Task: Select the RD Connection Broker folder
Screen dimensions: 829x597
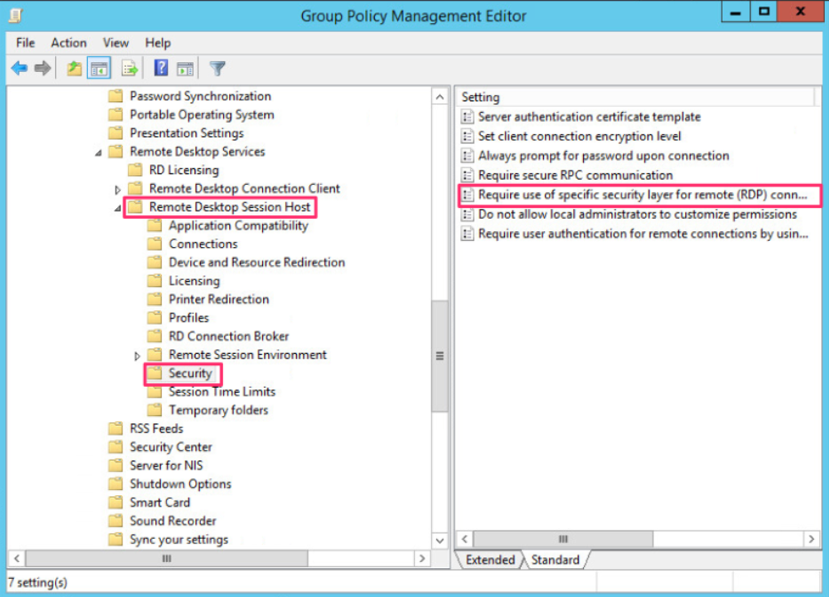Action: coord(229,336)
